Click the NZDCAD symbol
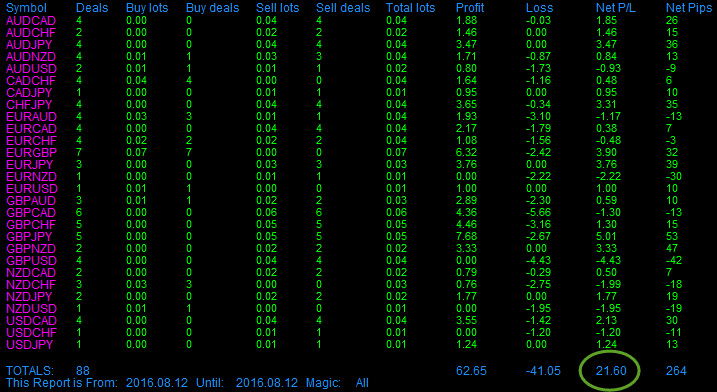Screen dimensions: 717x392 coord(31,273)
